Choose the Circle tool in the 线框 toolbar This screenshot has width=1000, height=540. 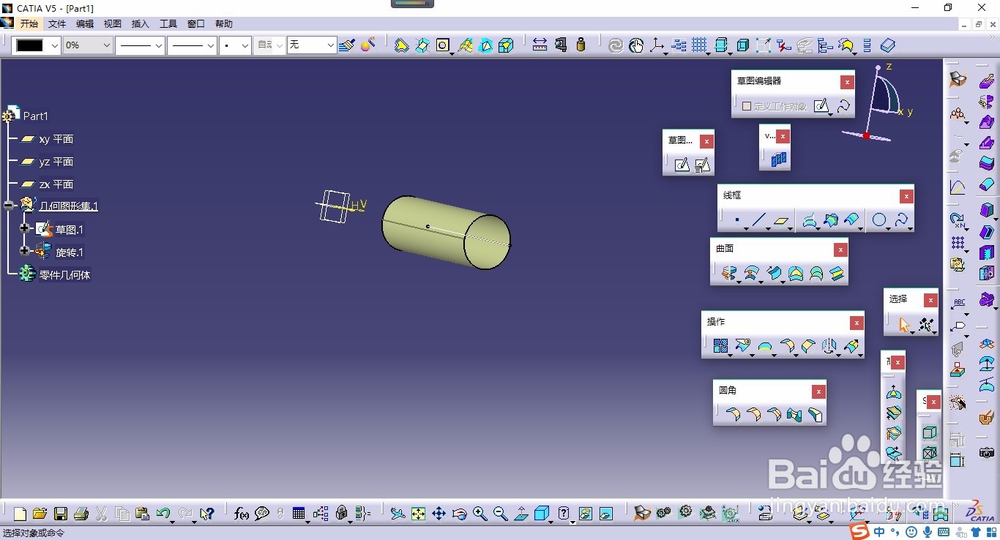click(x=879, y=221)
